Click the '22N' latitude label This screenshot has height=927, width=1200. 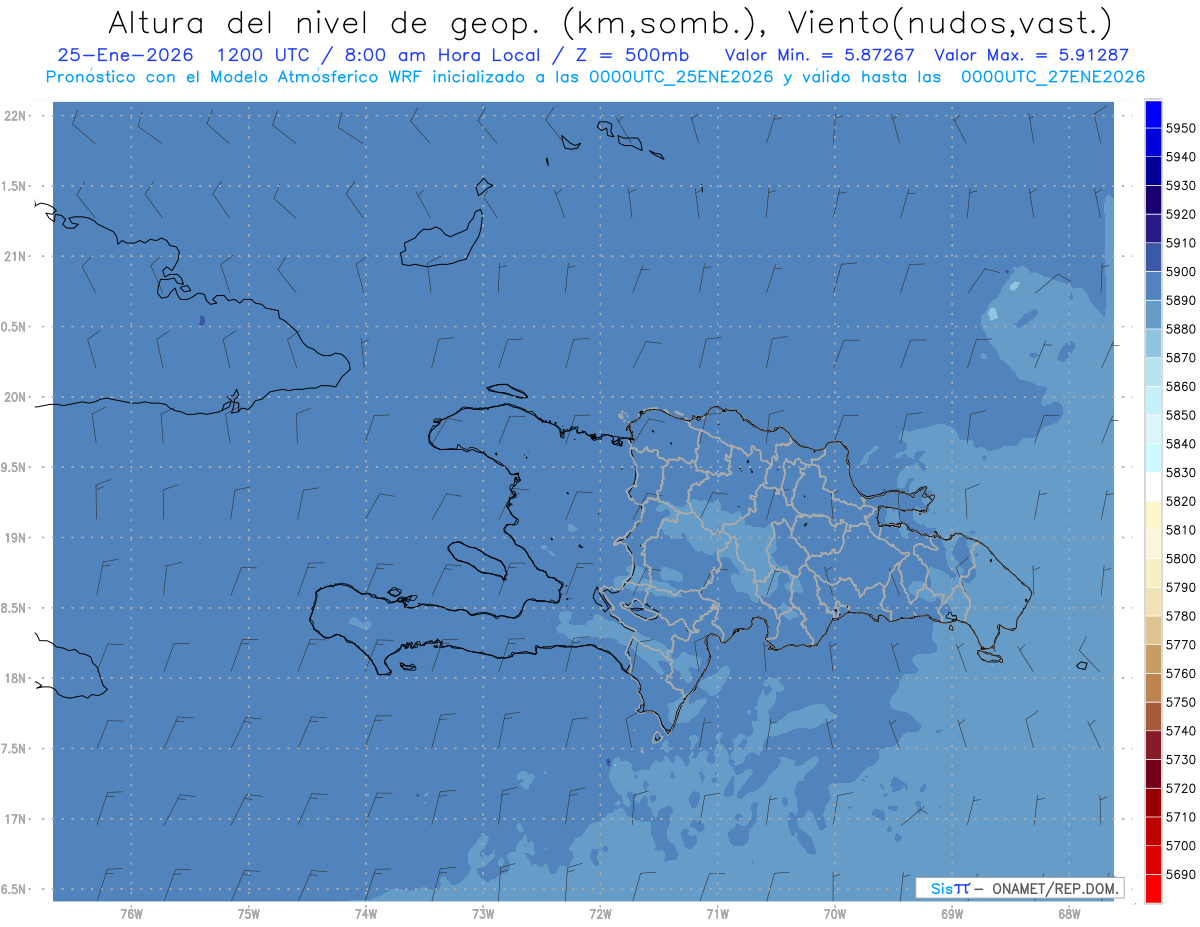pyautogui.click(x=15, y=115)
